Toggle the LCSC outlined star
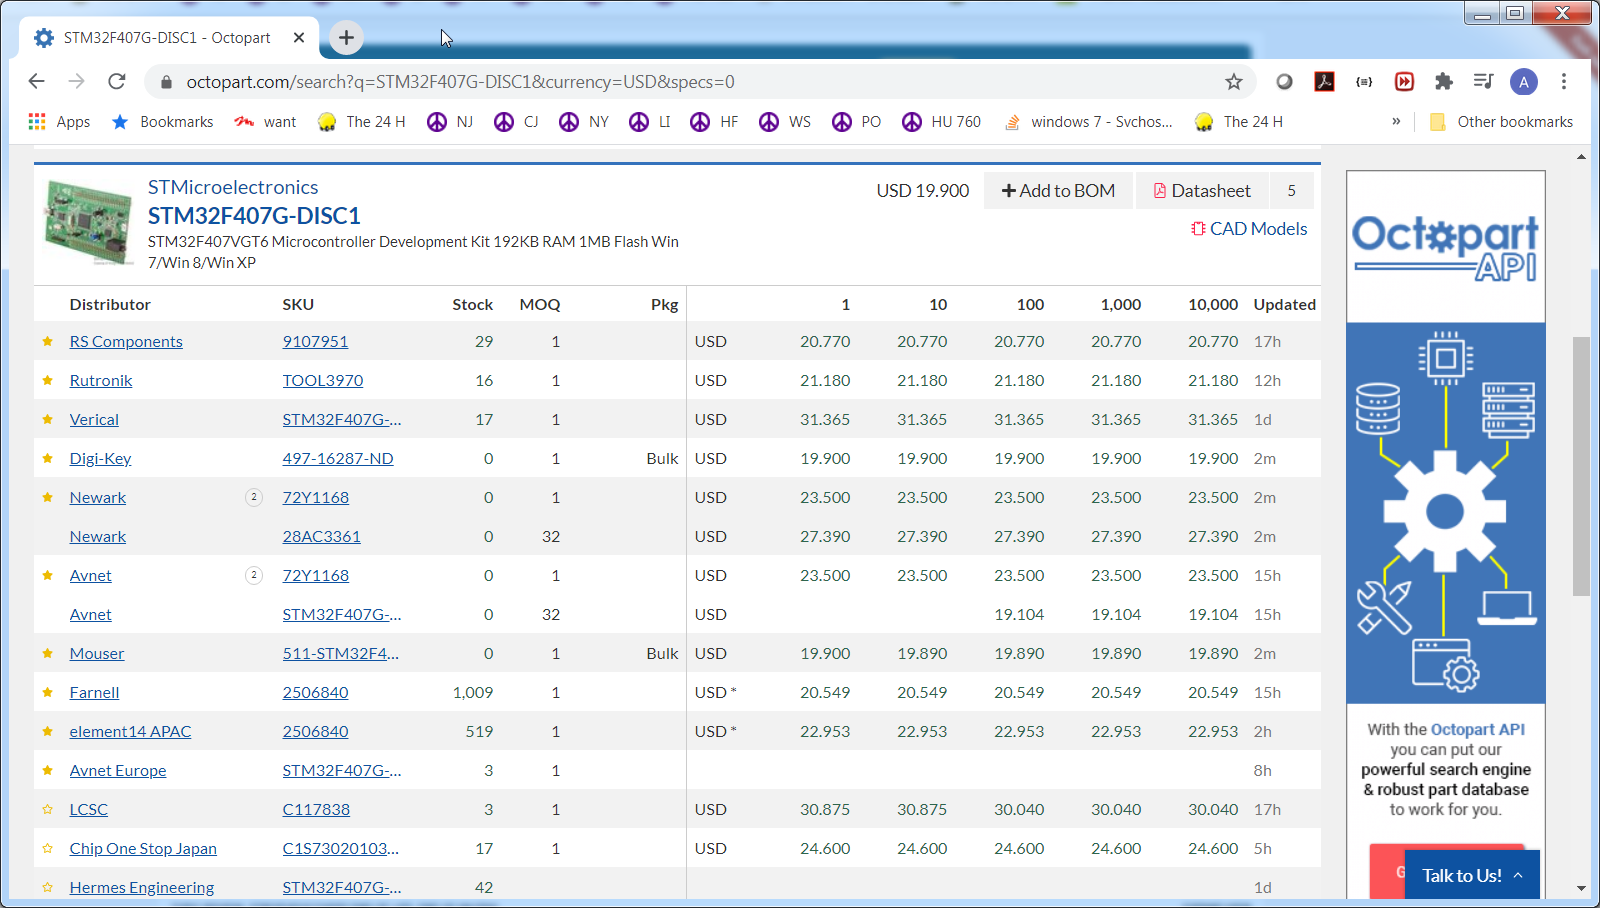 [47, 810]
